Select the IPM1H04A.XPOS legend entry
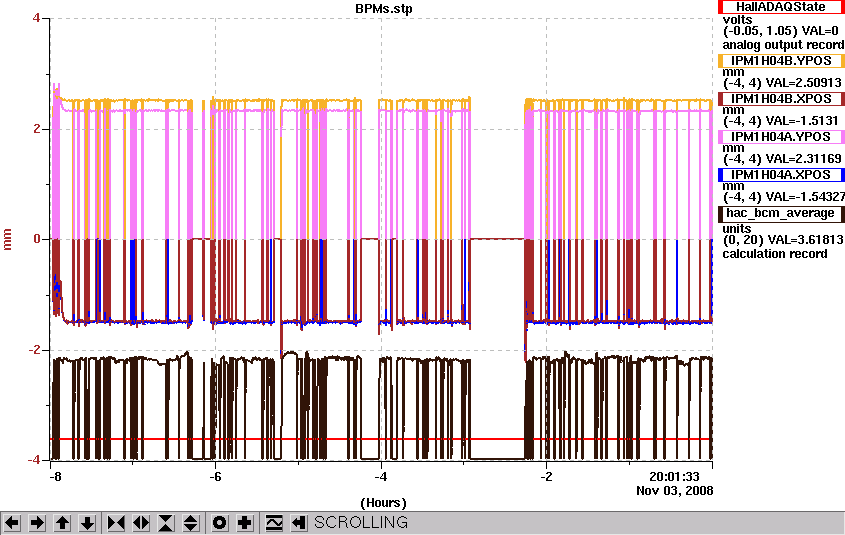 pos(781,175)
